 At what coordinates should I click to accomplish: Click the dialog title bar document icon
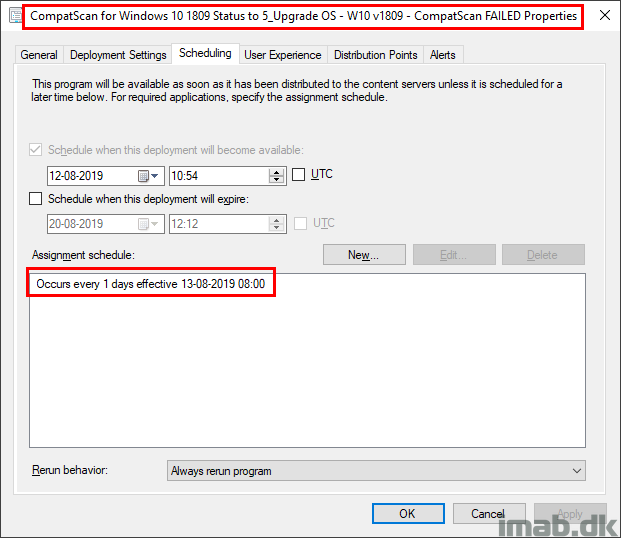(16, 16)
